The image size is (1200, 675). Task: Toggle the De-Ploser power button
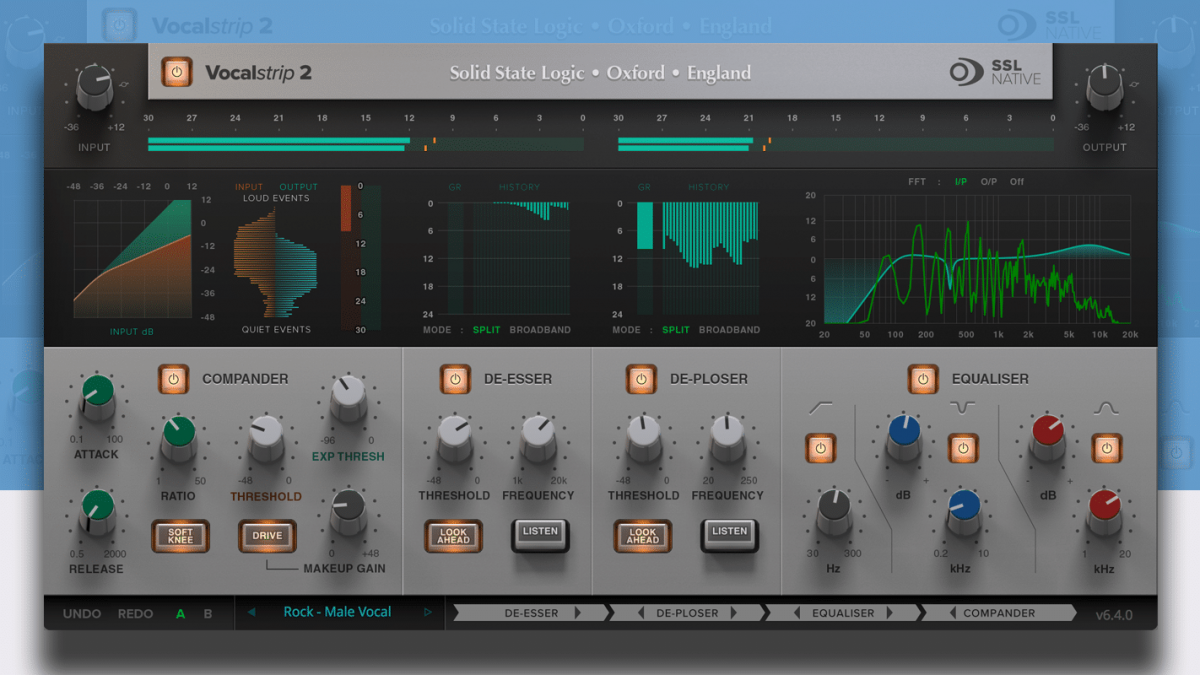click(641, 379)
